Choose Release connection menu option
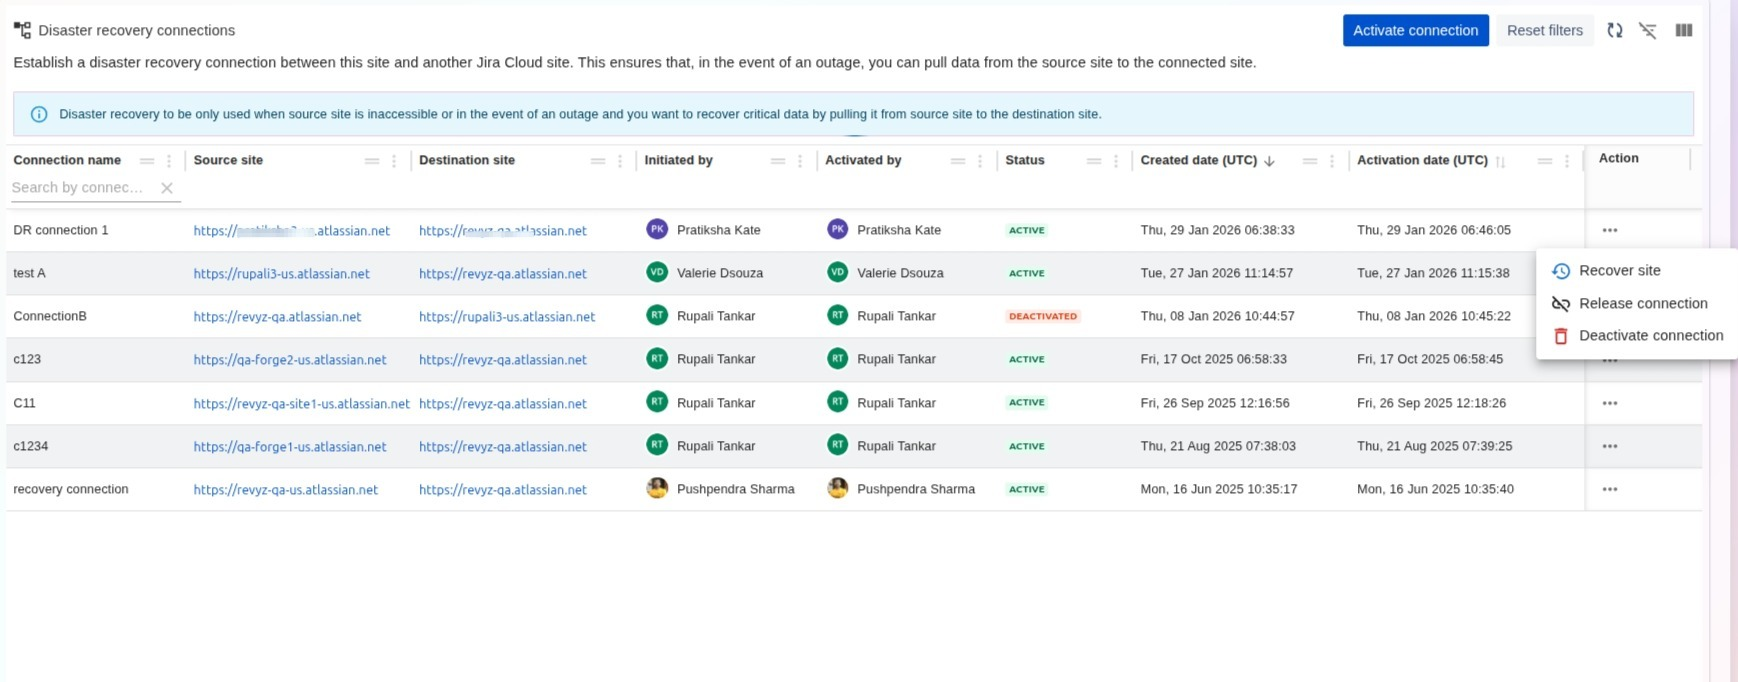 1642,304
